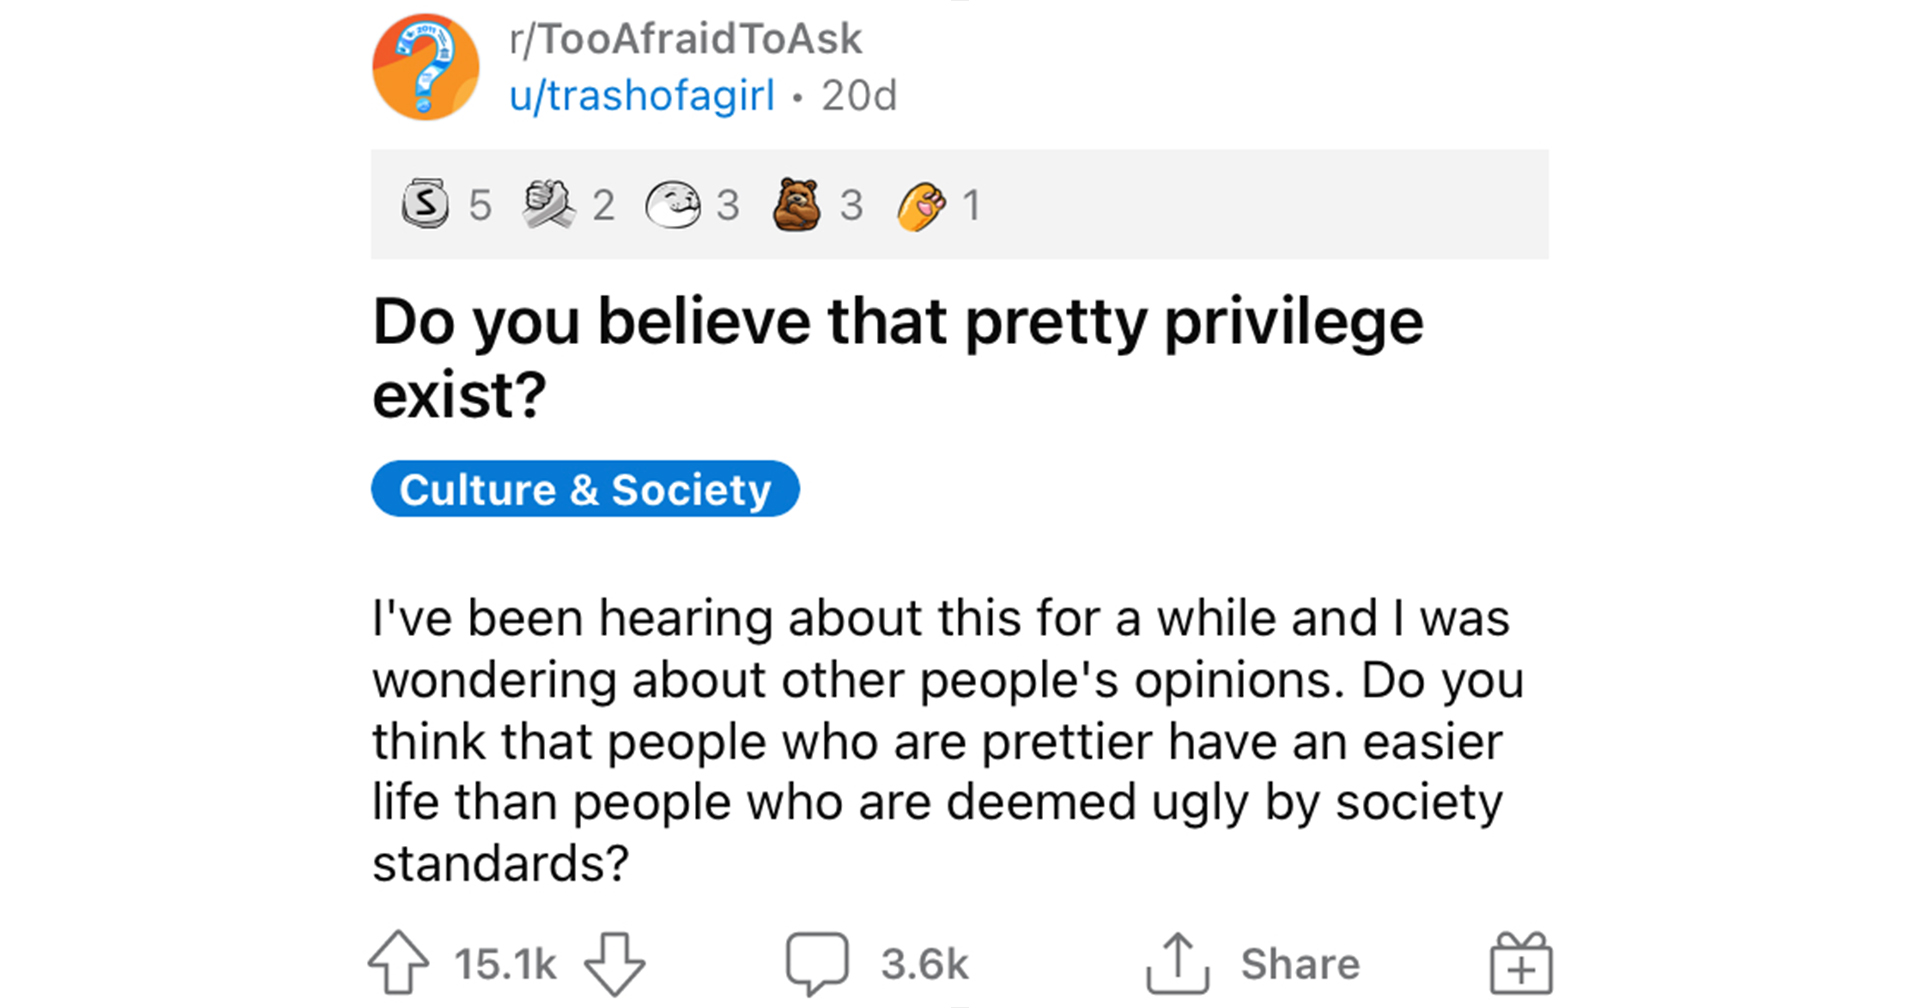Click the brown bear award icon
Screen dimensions: 1920x1008
click(797, 204)
